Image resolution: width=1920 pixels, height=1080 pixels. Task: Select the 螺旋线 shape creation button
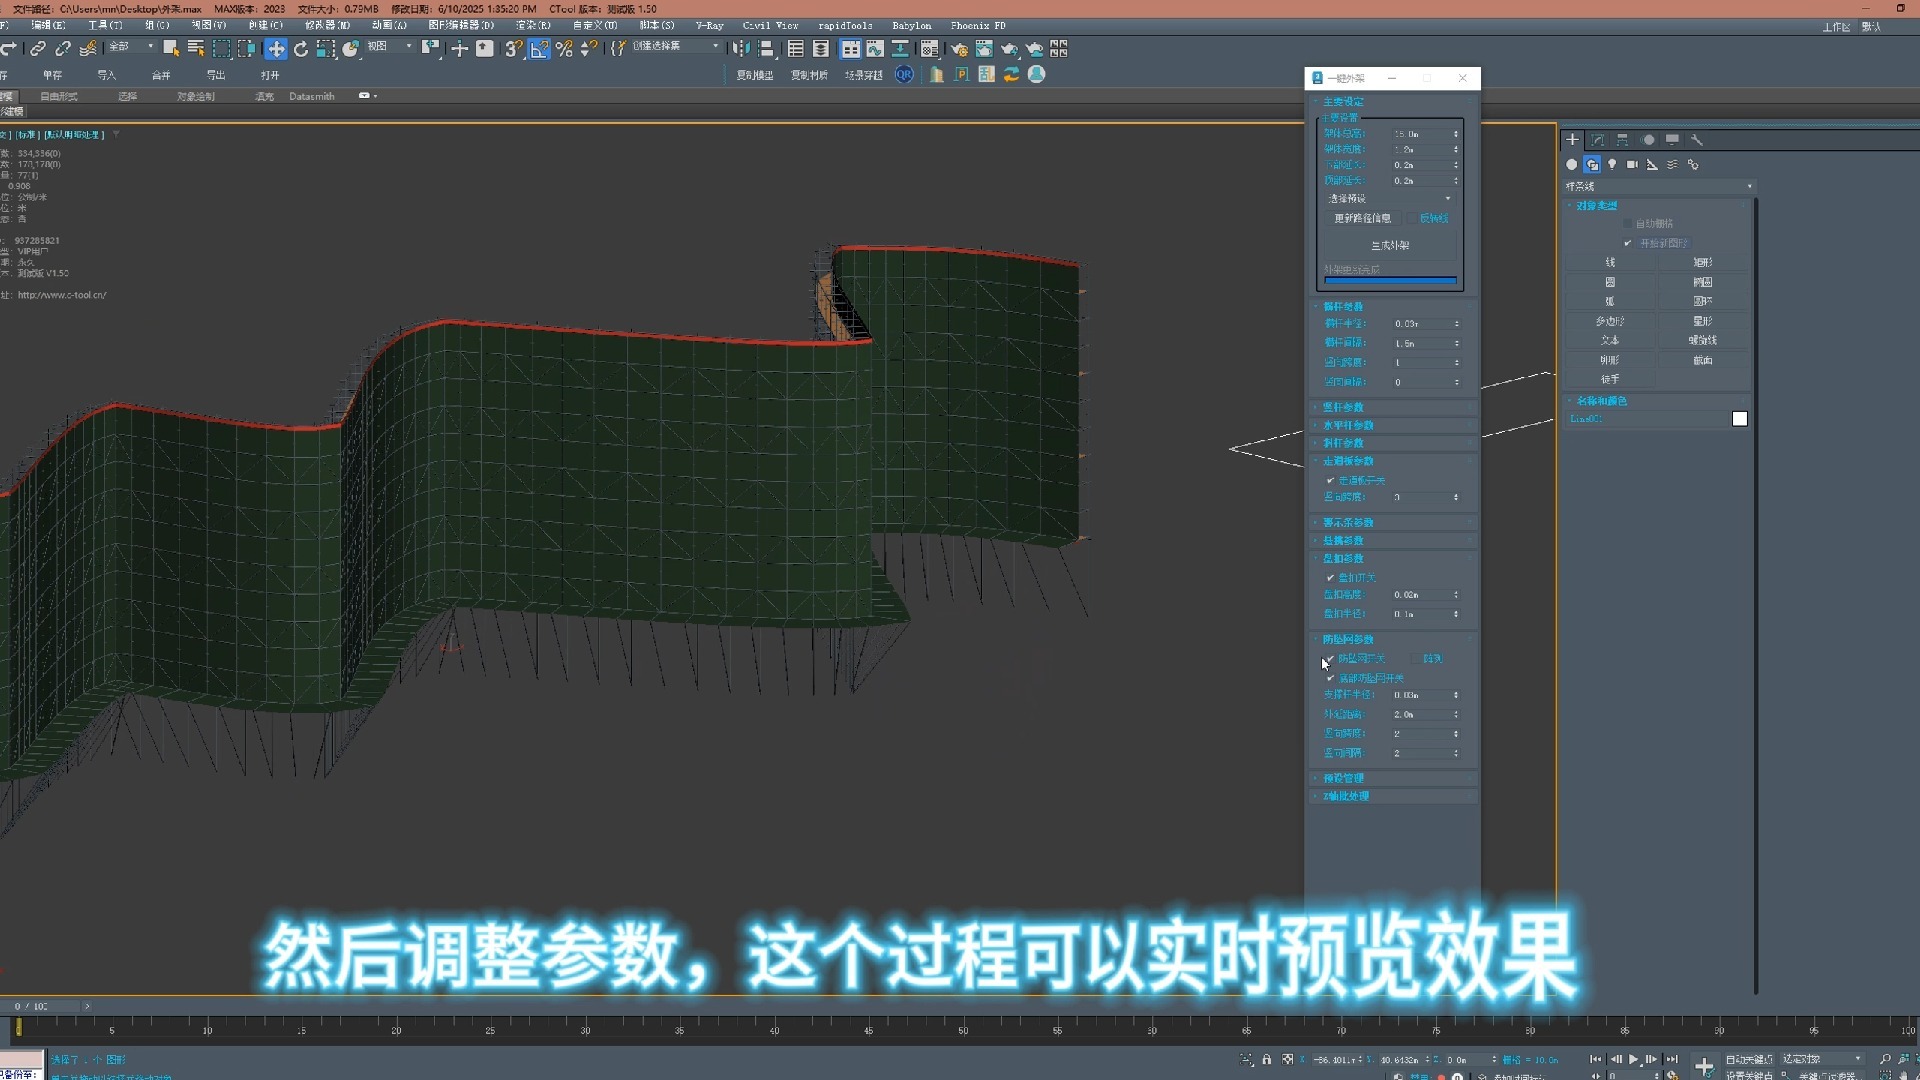1705,339
